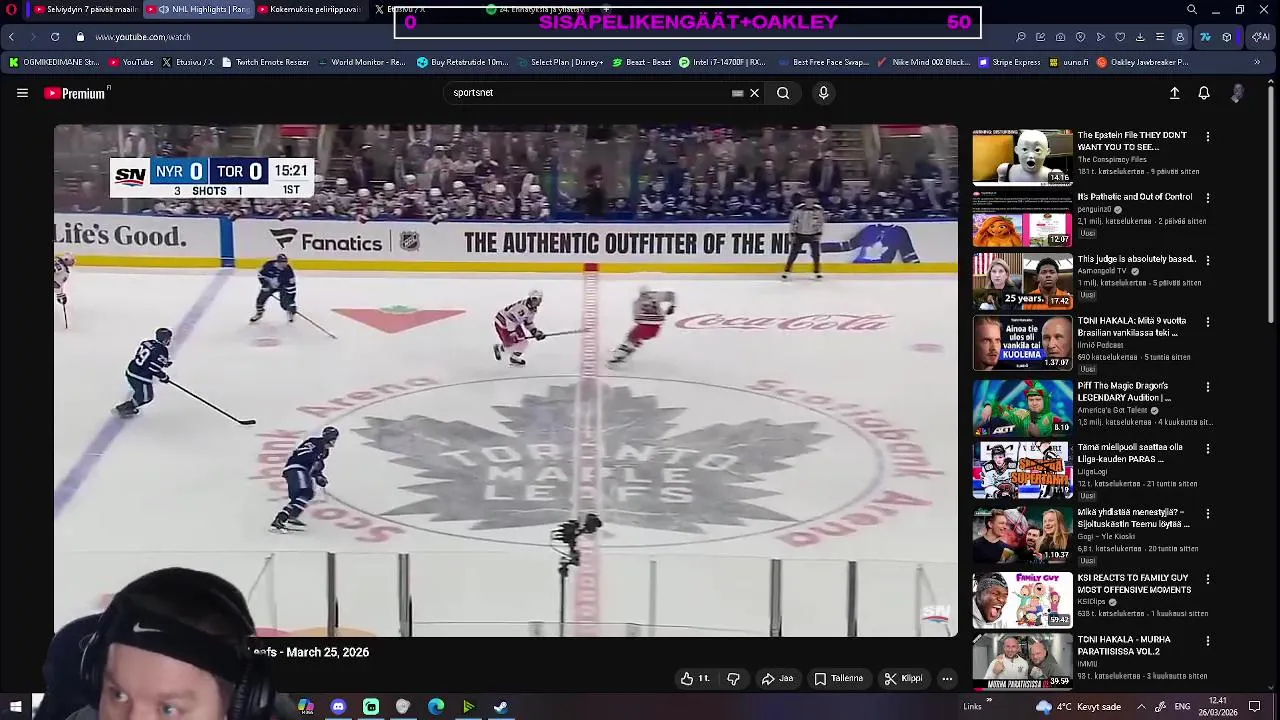Reload the page with refresh icon
Image resolution: width=1280 pixels, height=720 pixels.
[x=54, y=37]
